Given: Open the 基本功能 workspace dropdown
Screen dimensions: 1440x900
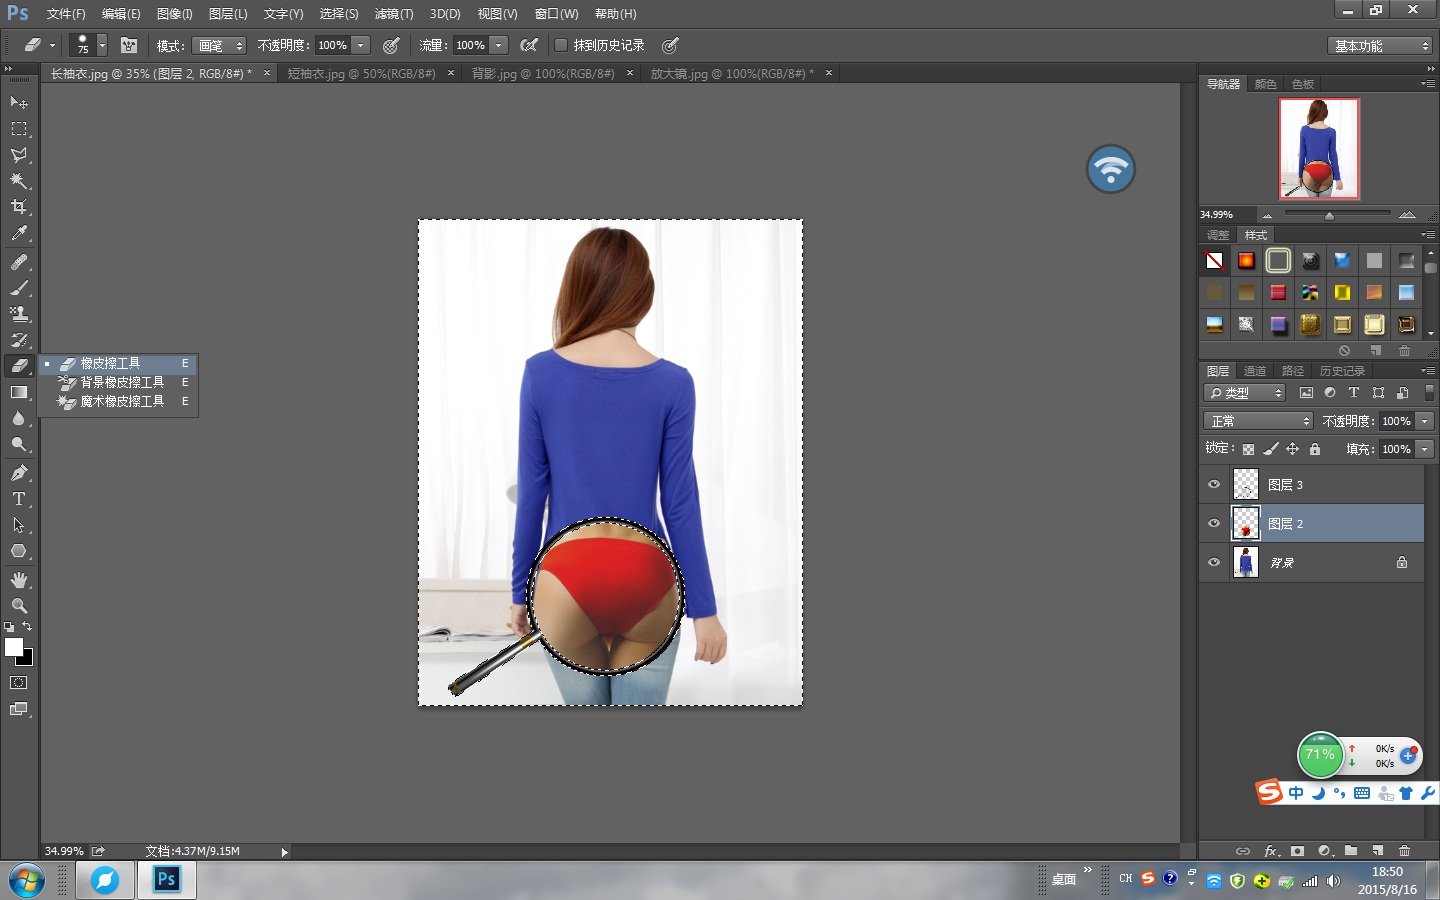Looking at the screenshot, I should click(x=1381, y=46).
